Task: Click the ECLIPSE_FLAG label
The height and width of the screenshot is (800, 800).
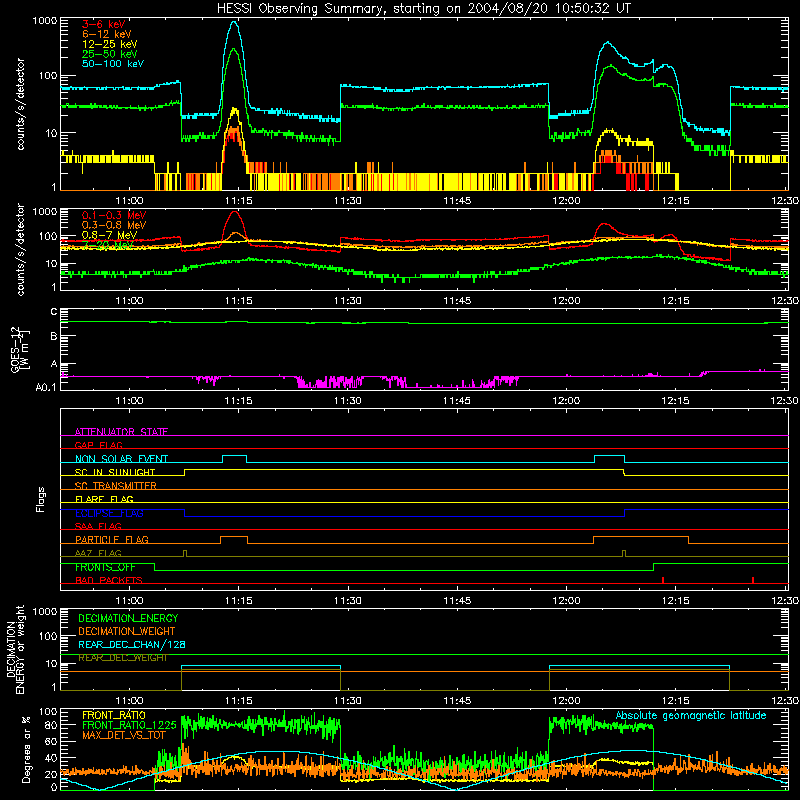Action: pos(109,513)
